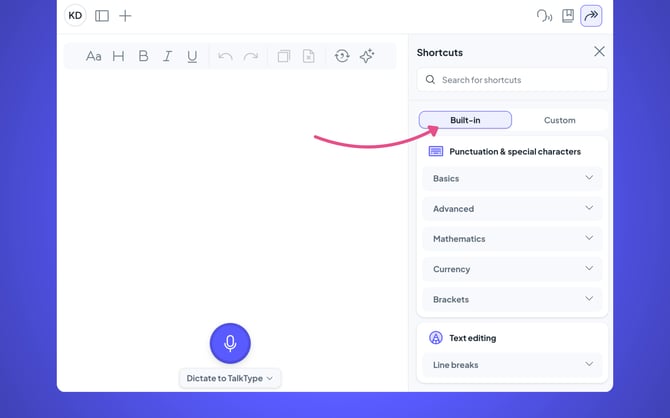670x418 pixels.
Task: Toggle italic formatting
Action: click(x=168, y=56)
